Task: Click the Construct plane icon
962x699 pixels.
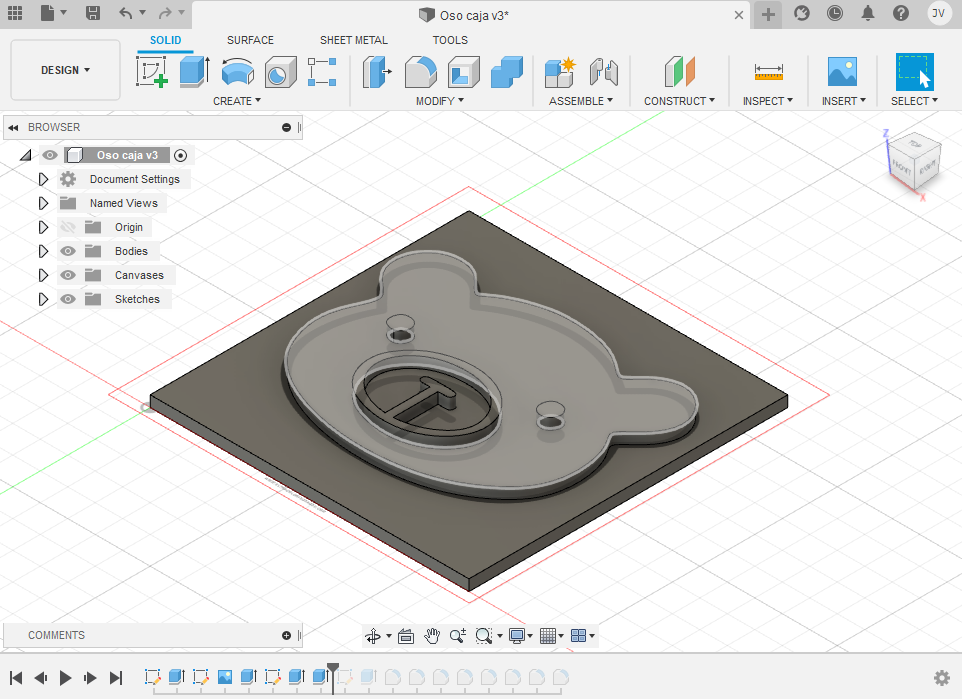Action: pos(680,71)
